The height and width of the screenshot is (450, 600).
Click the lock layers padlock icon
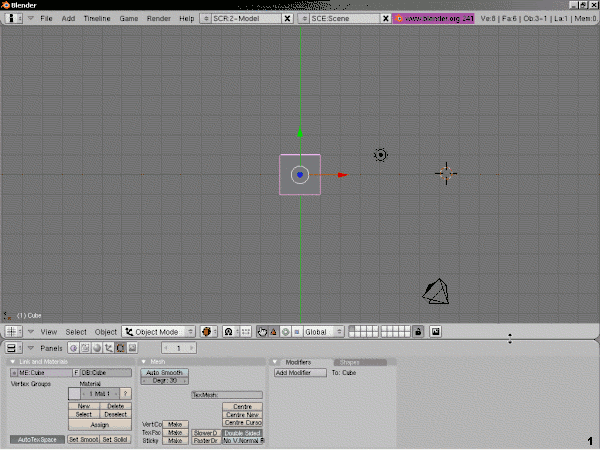tap(418, 331)
